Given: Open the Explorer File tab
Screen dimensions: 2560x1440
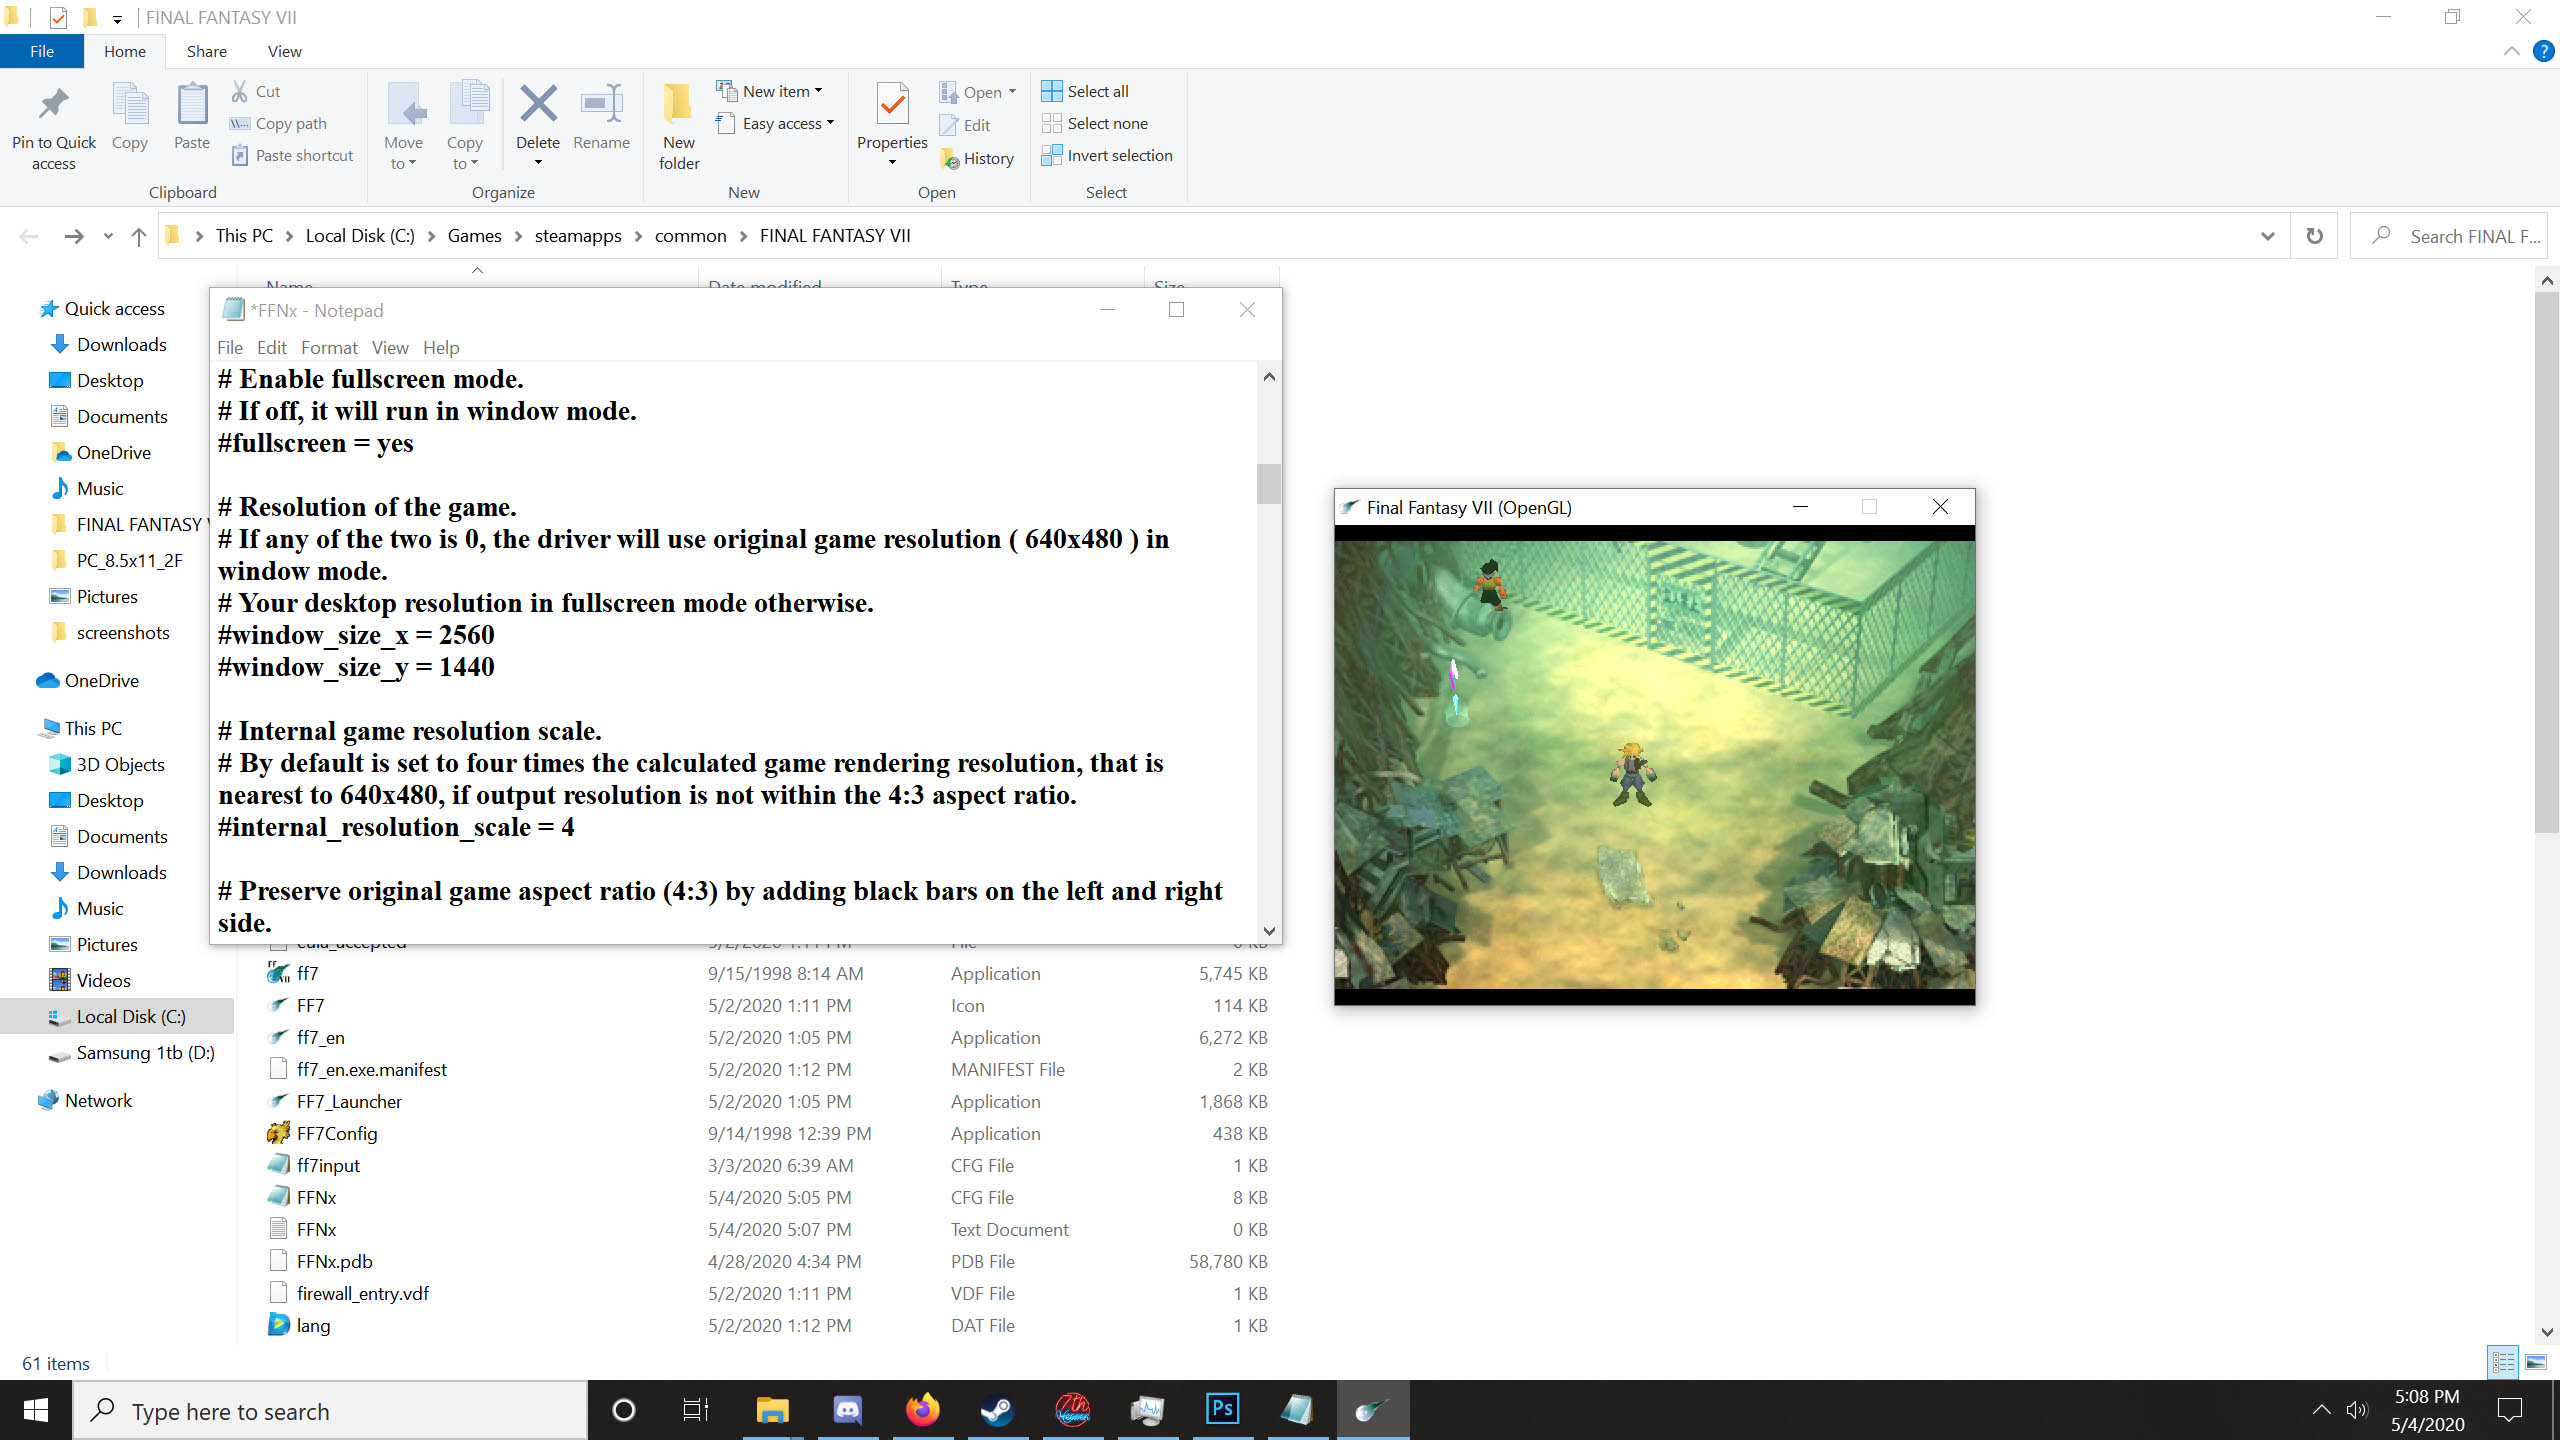Looking at the screenshot, I should [x=42, y=51].
